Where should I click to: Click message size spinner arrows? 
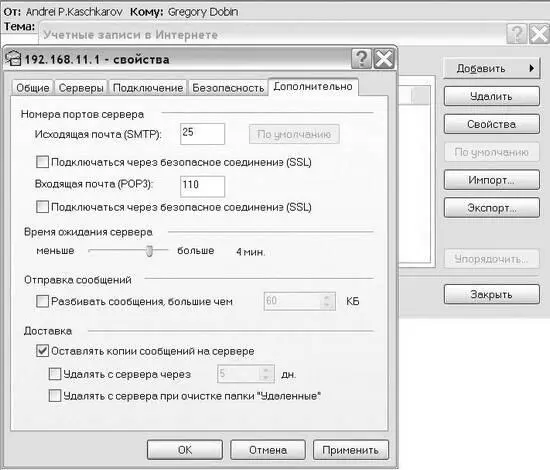327,301
